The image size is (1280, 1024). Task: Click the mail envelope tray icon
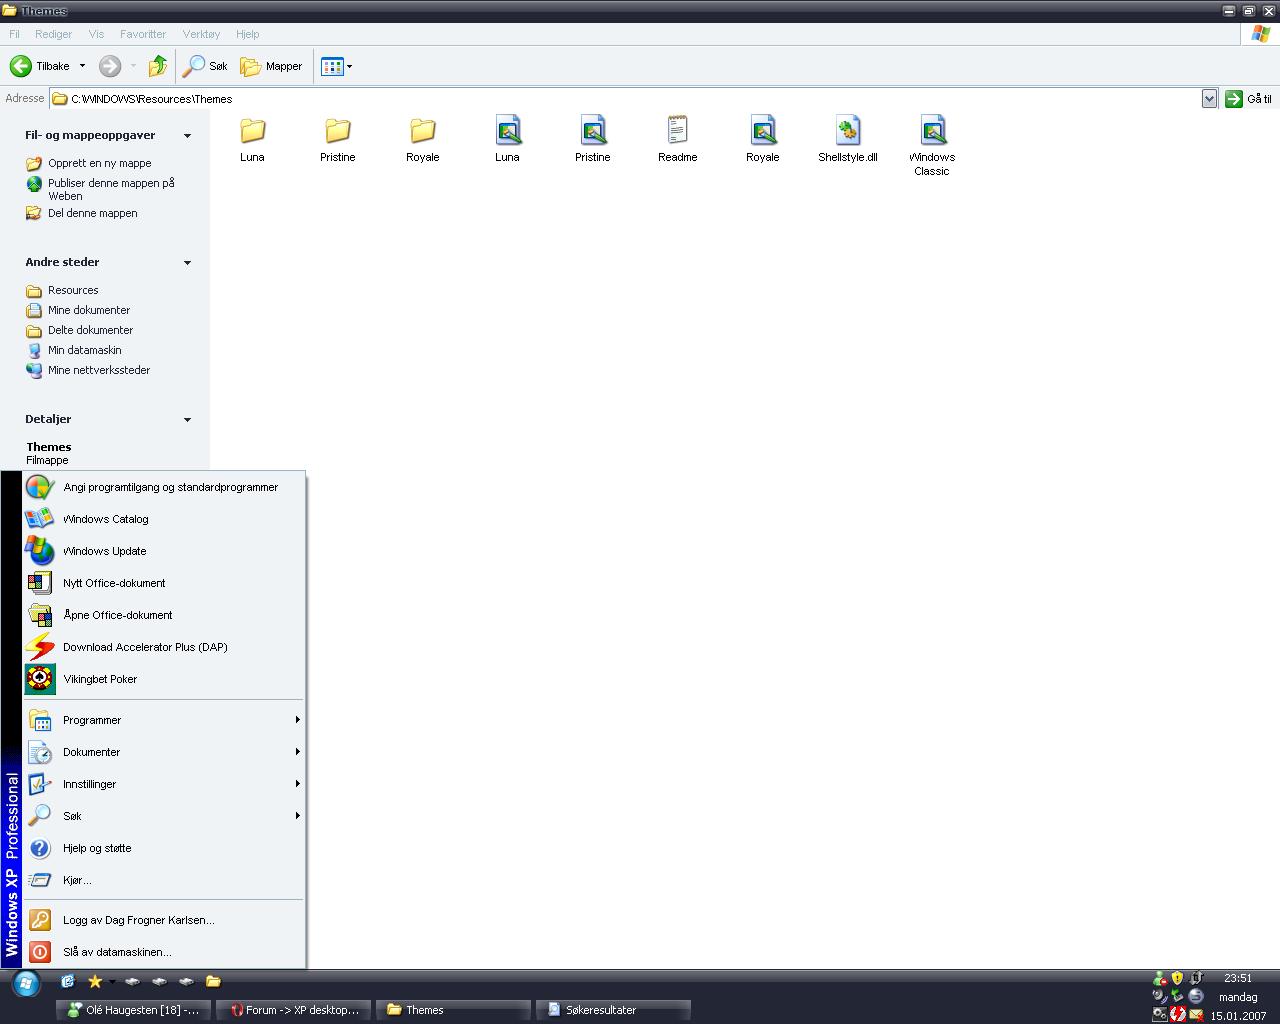point(1196,1015)
